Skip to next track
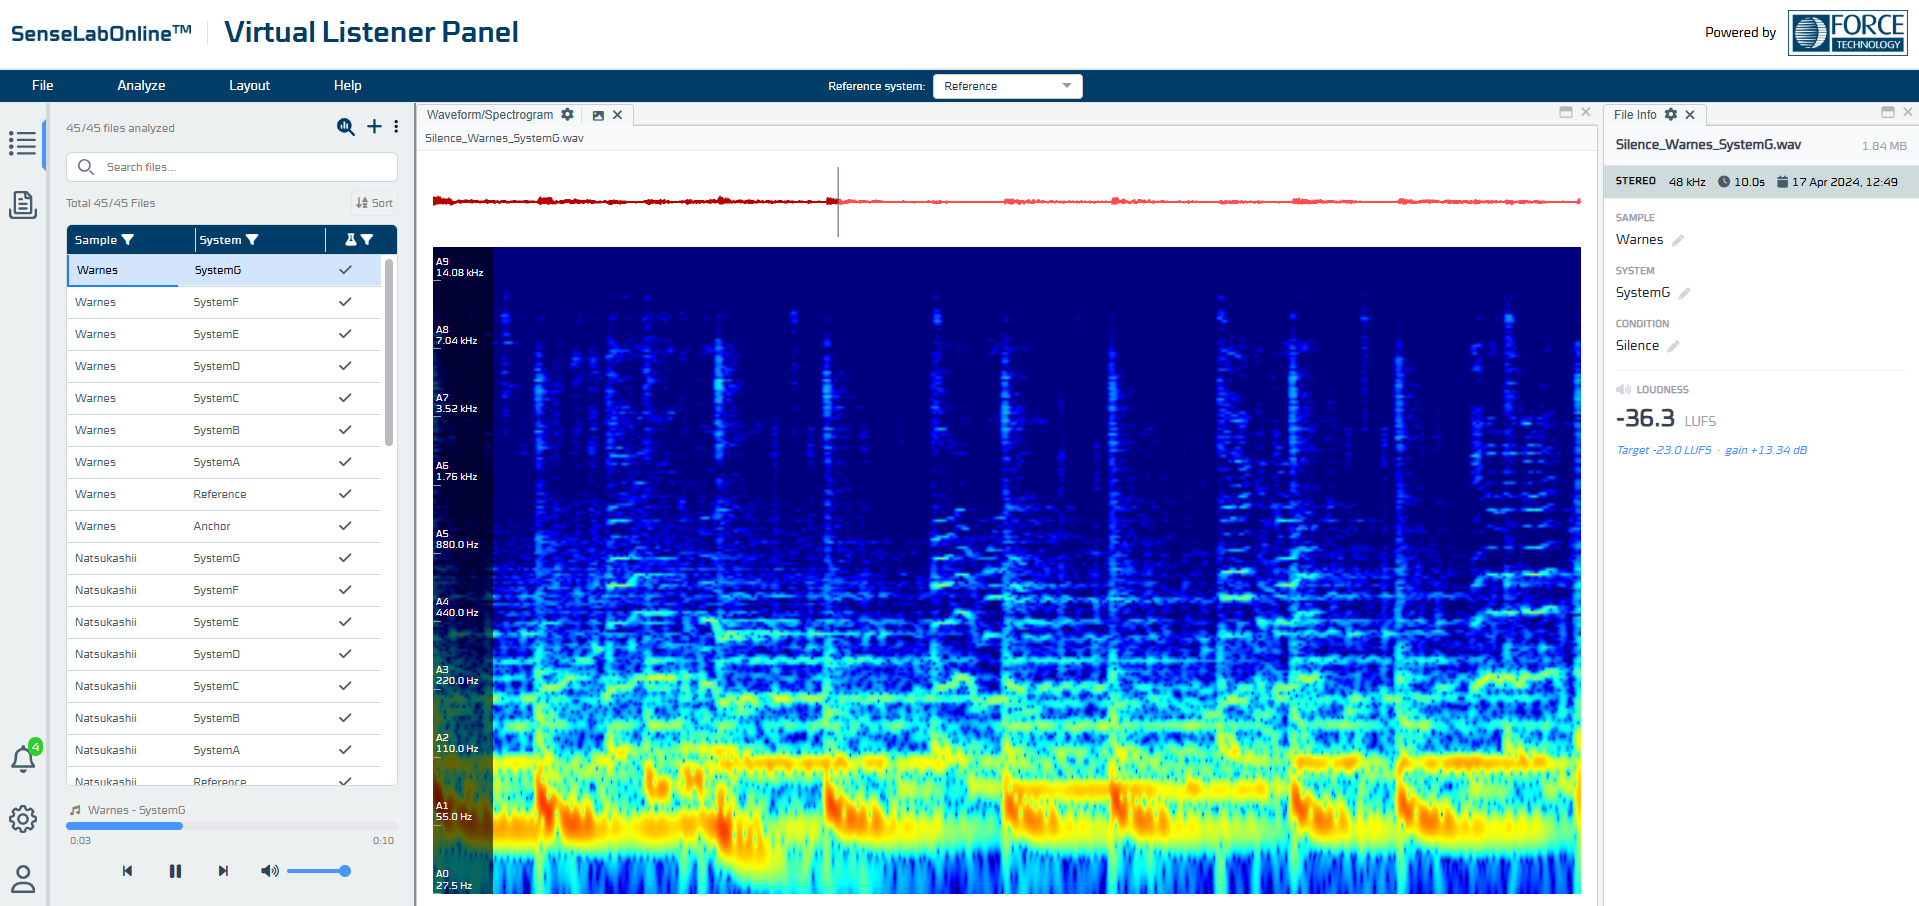Viewport: 1919px width, 906px height. pos(223,871)
